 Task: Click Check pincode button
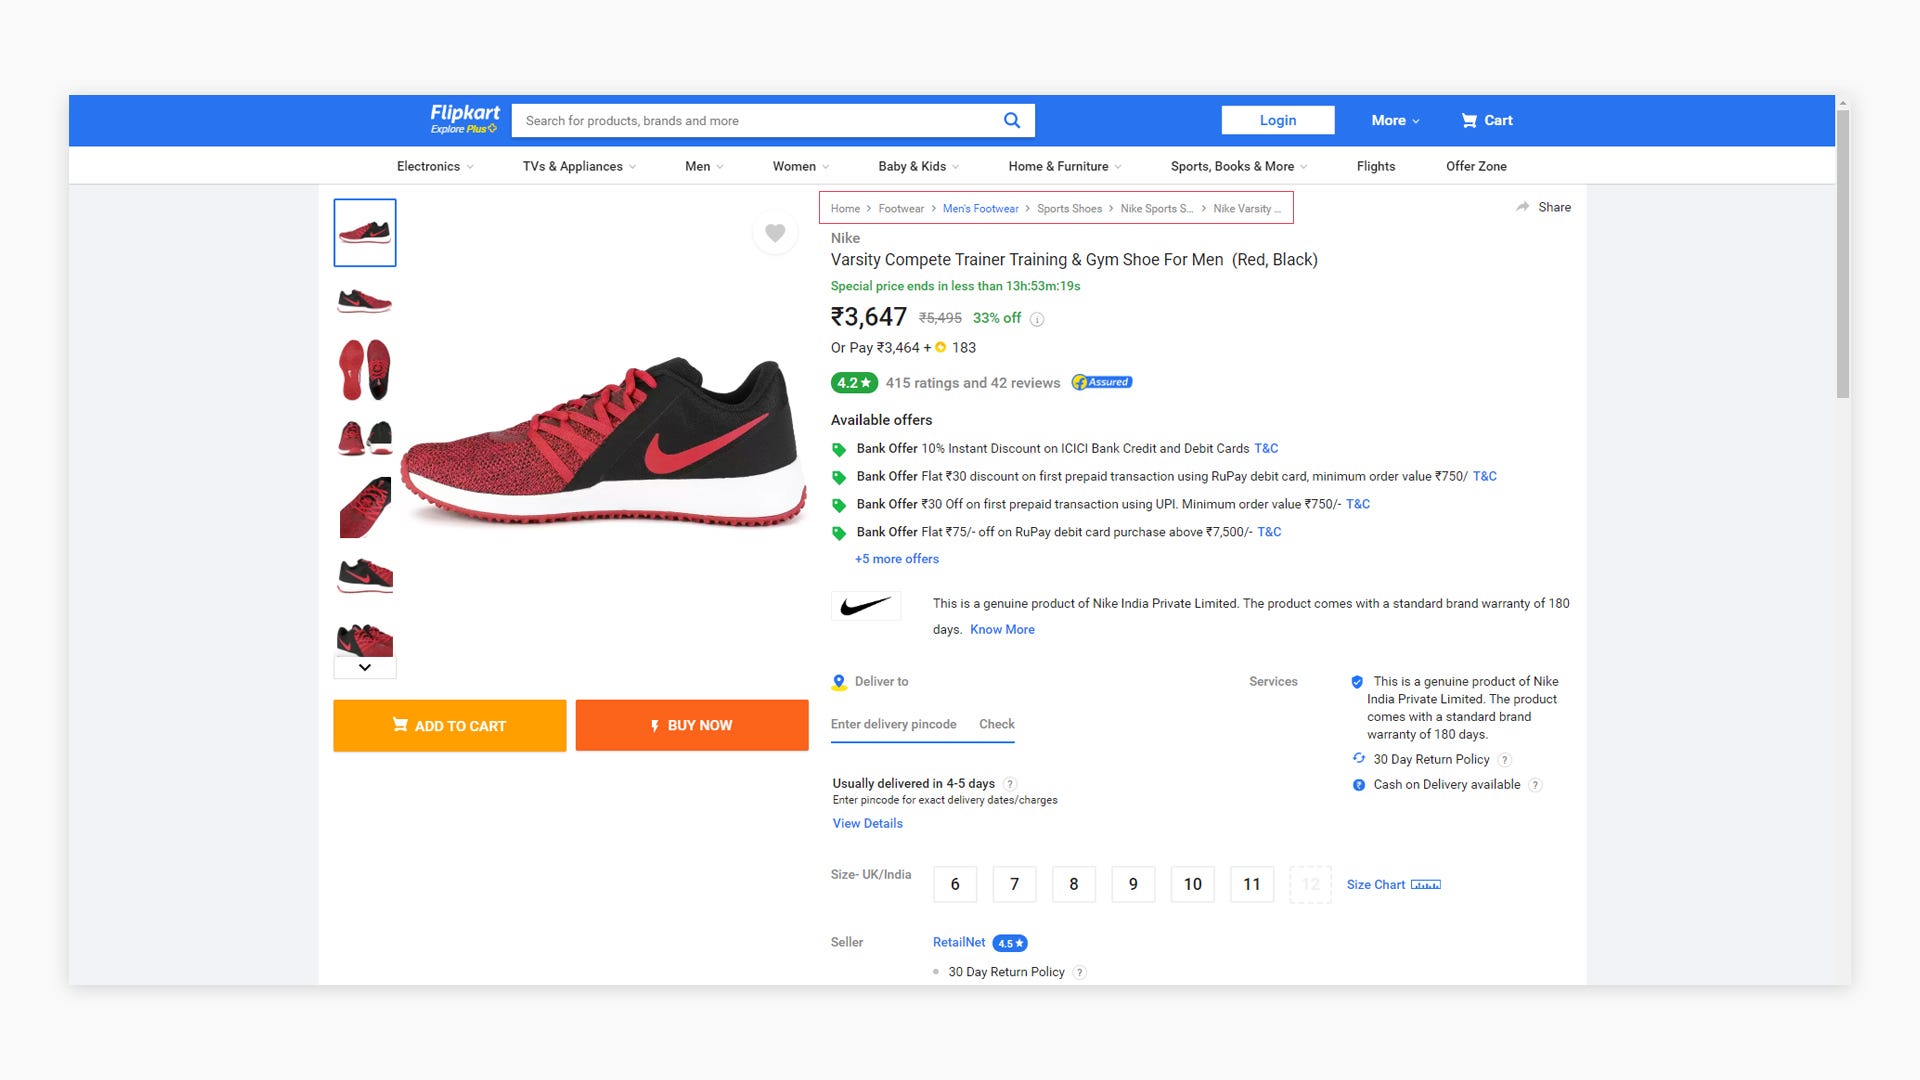tap(997, 724)
